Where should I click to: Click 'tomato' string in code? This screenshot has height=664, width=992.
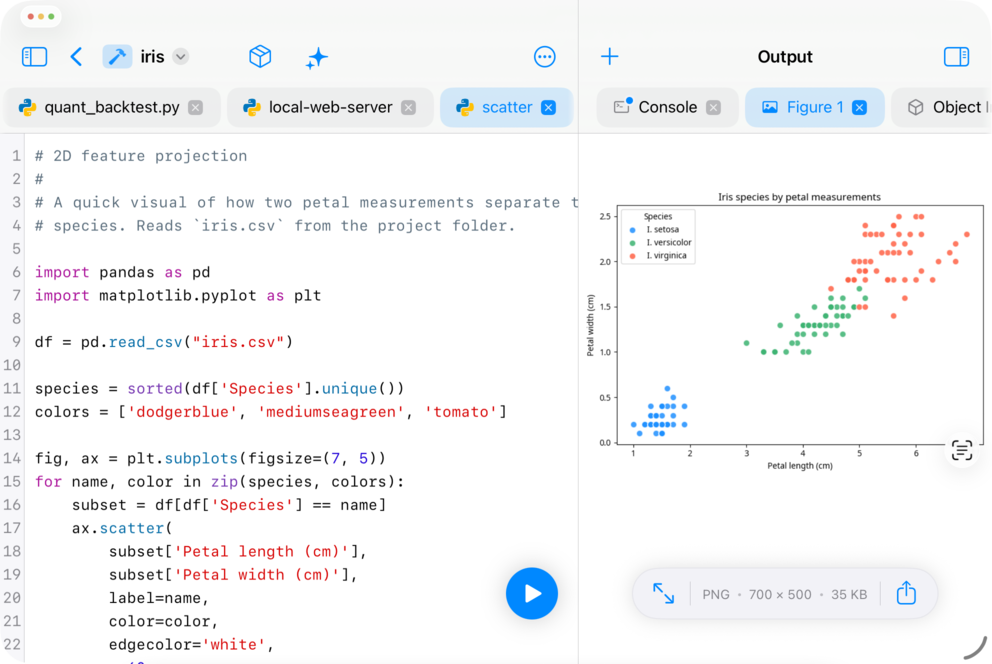pyautogui.click(x=461, y=412)
